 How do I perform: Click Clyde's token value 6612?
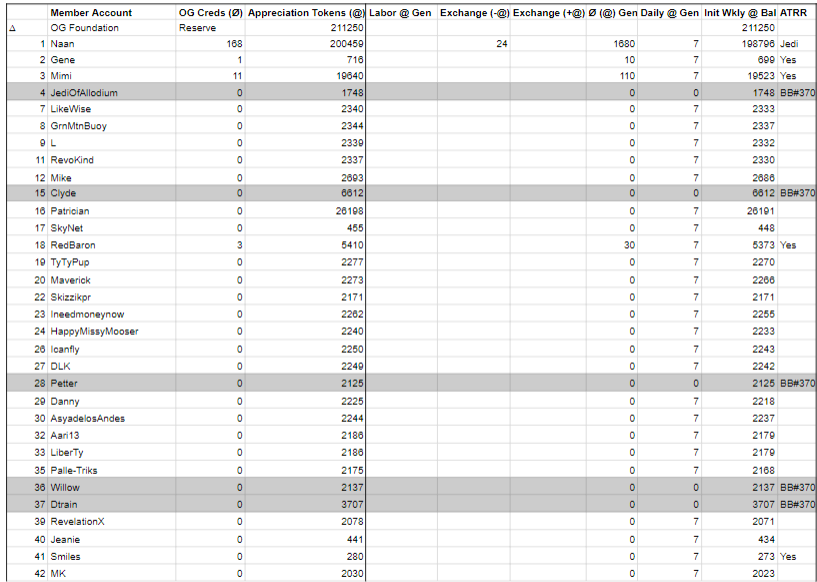(305, 193)
